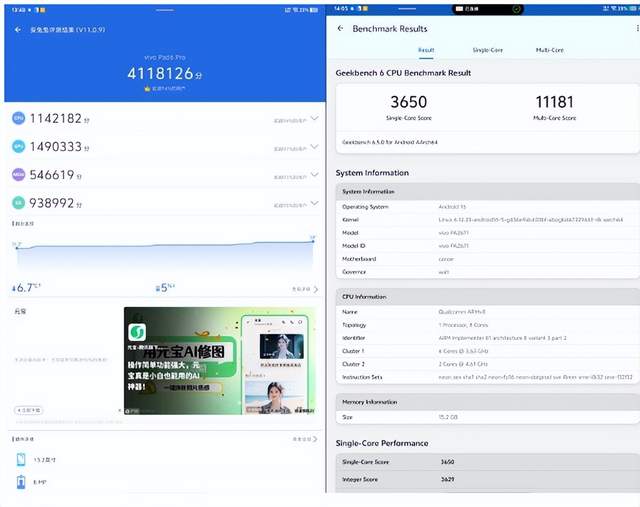The width and height of the screenshot is (640, 507).
Task: Tap the battery drop value 5
Action: click(x=165, y=288)
